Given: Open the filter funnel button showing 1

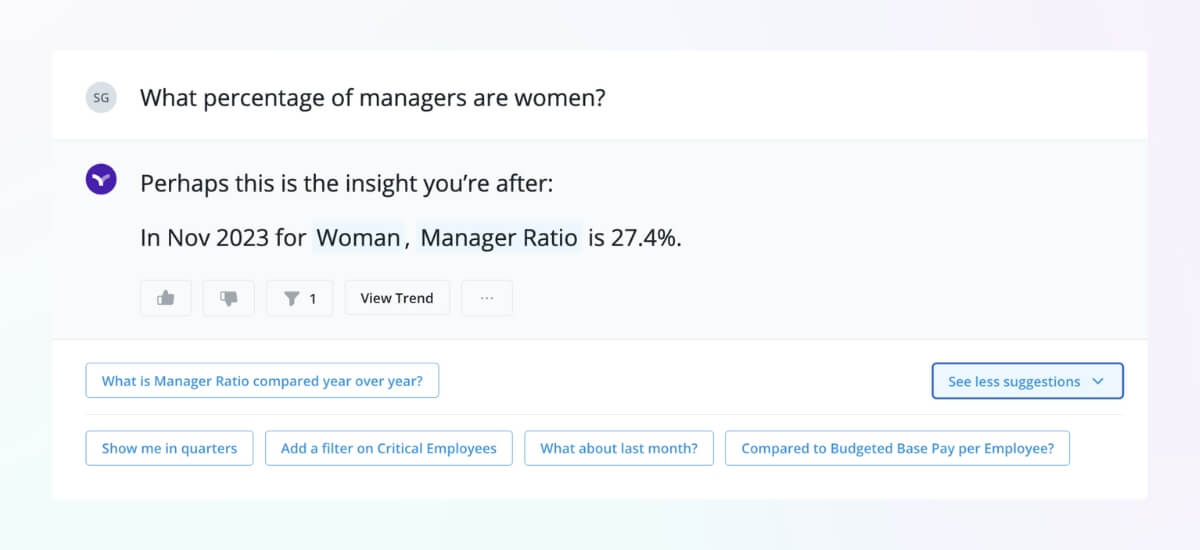Looking at the screenshot, I should 300,298.
